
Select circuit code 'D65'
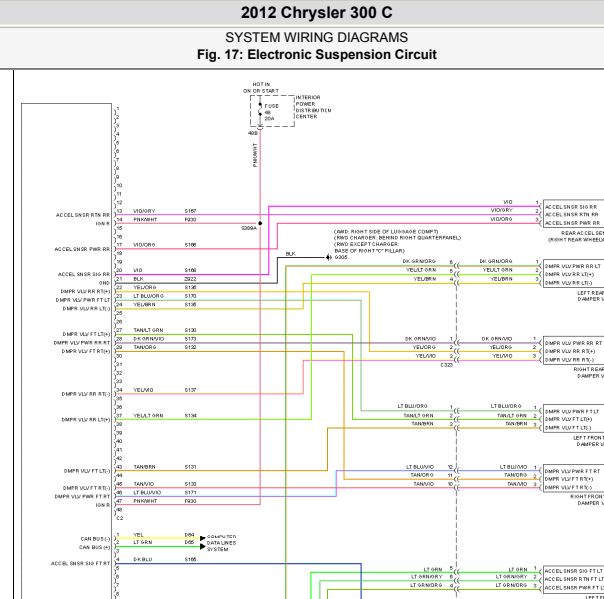click(189, 542)
